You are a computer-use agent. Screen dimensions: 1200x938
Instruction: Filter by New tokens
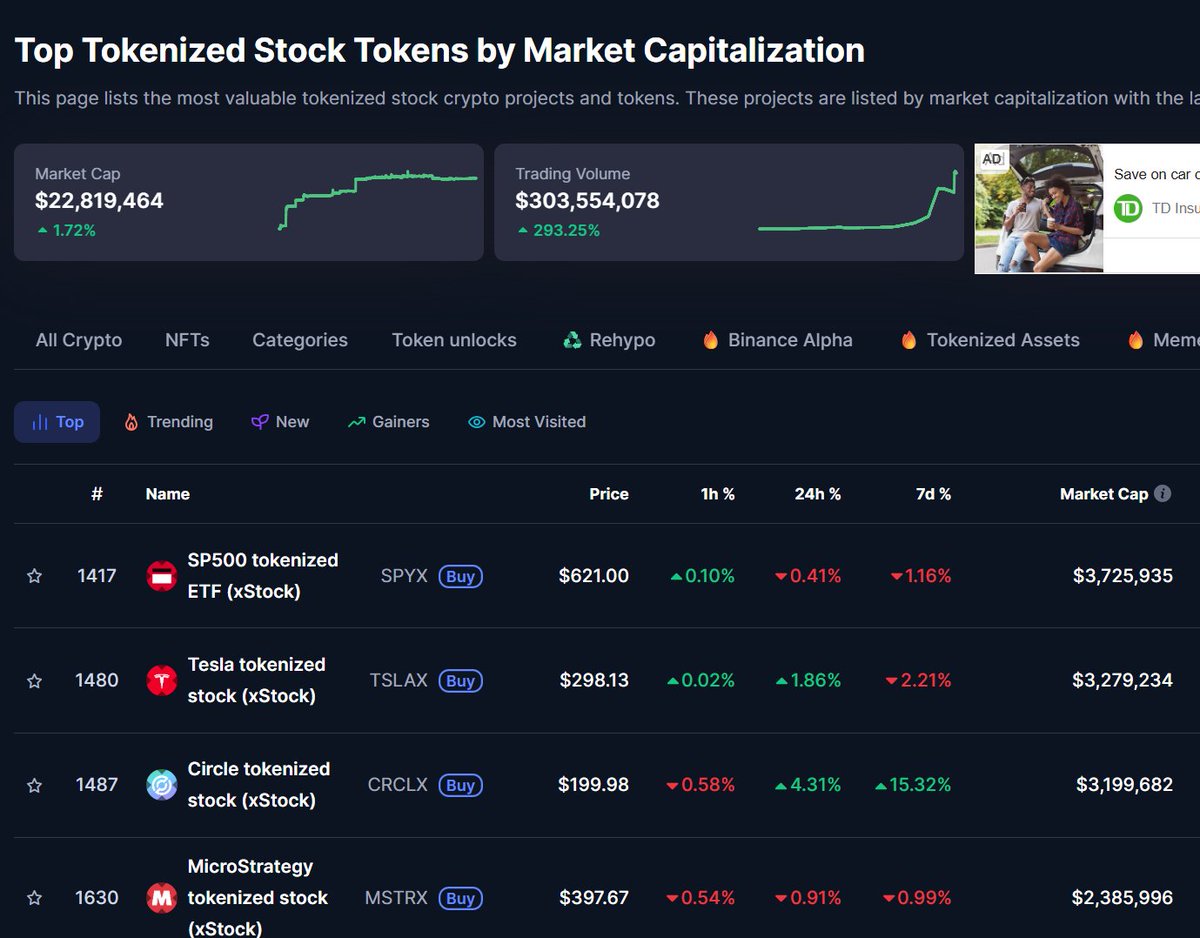pos(280,422)
